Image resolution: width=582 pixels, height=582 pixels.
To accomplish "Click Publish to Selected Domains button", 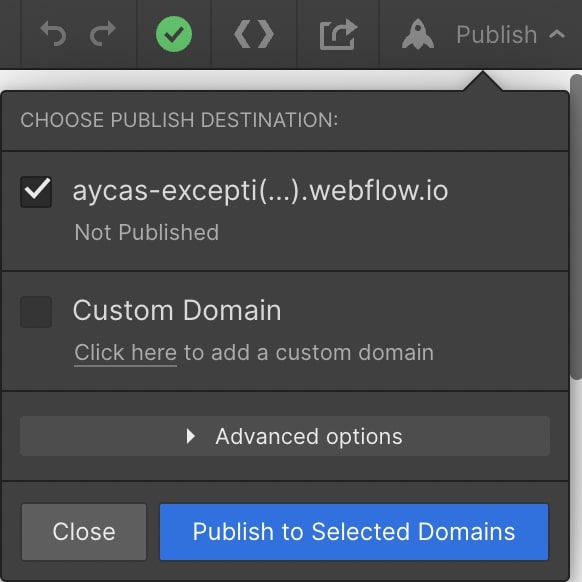I will tap(354, 532).
